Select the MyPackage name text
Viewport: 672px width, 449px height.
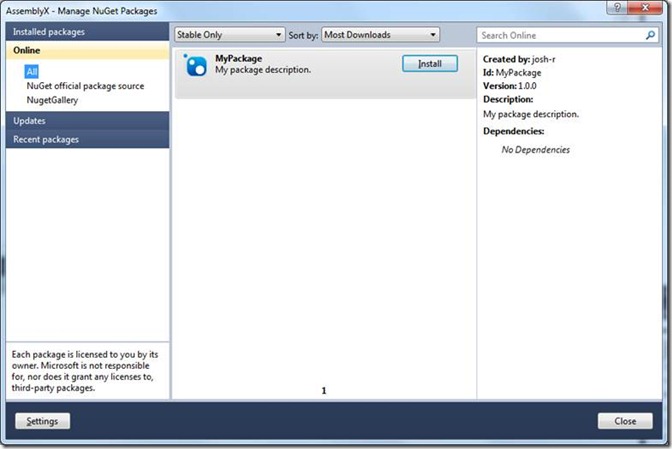[239, 58]
